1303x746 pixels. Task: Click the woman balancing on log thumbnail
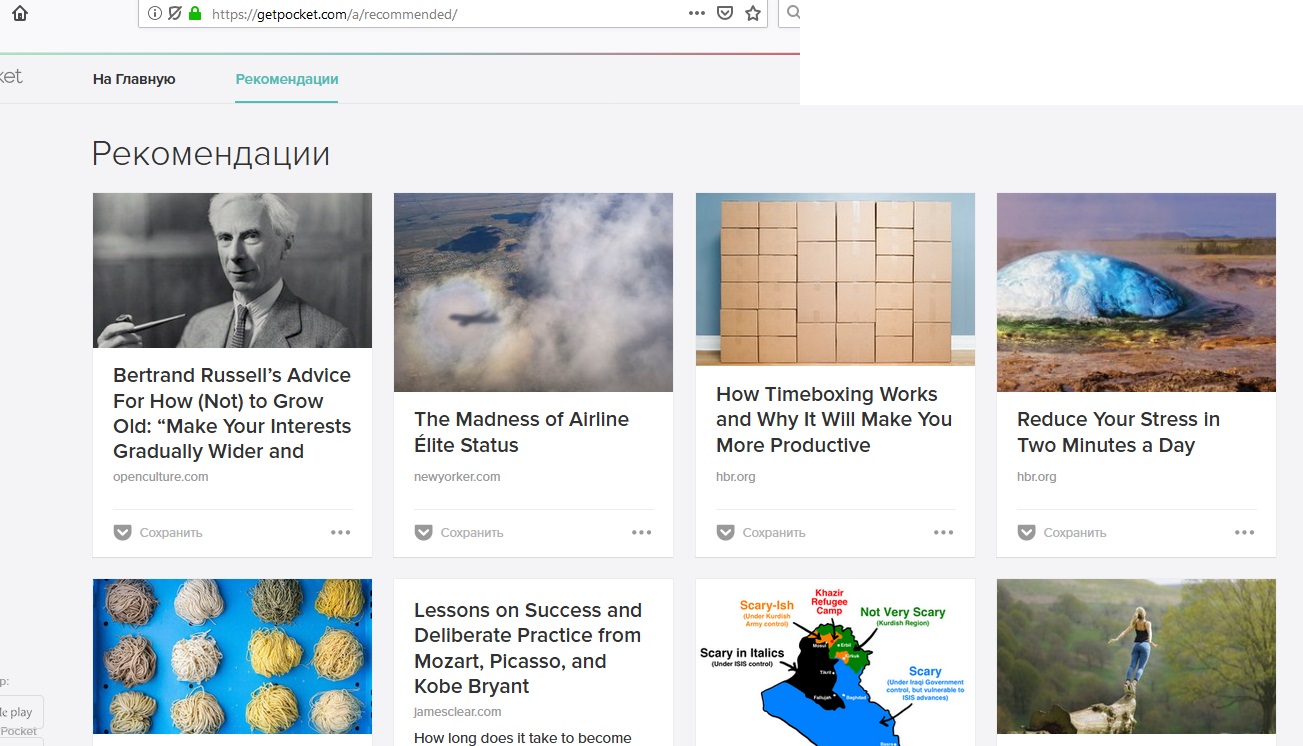tap(1136, 656)
